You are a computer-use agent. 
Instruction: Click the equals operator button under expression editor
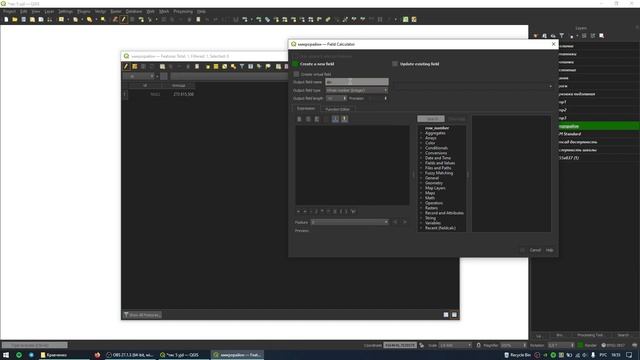coord(298,211)
